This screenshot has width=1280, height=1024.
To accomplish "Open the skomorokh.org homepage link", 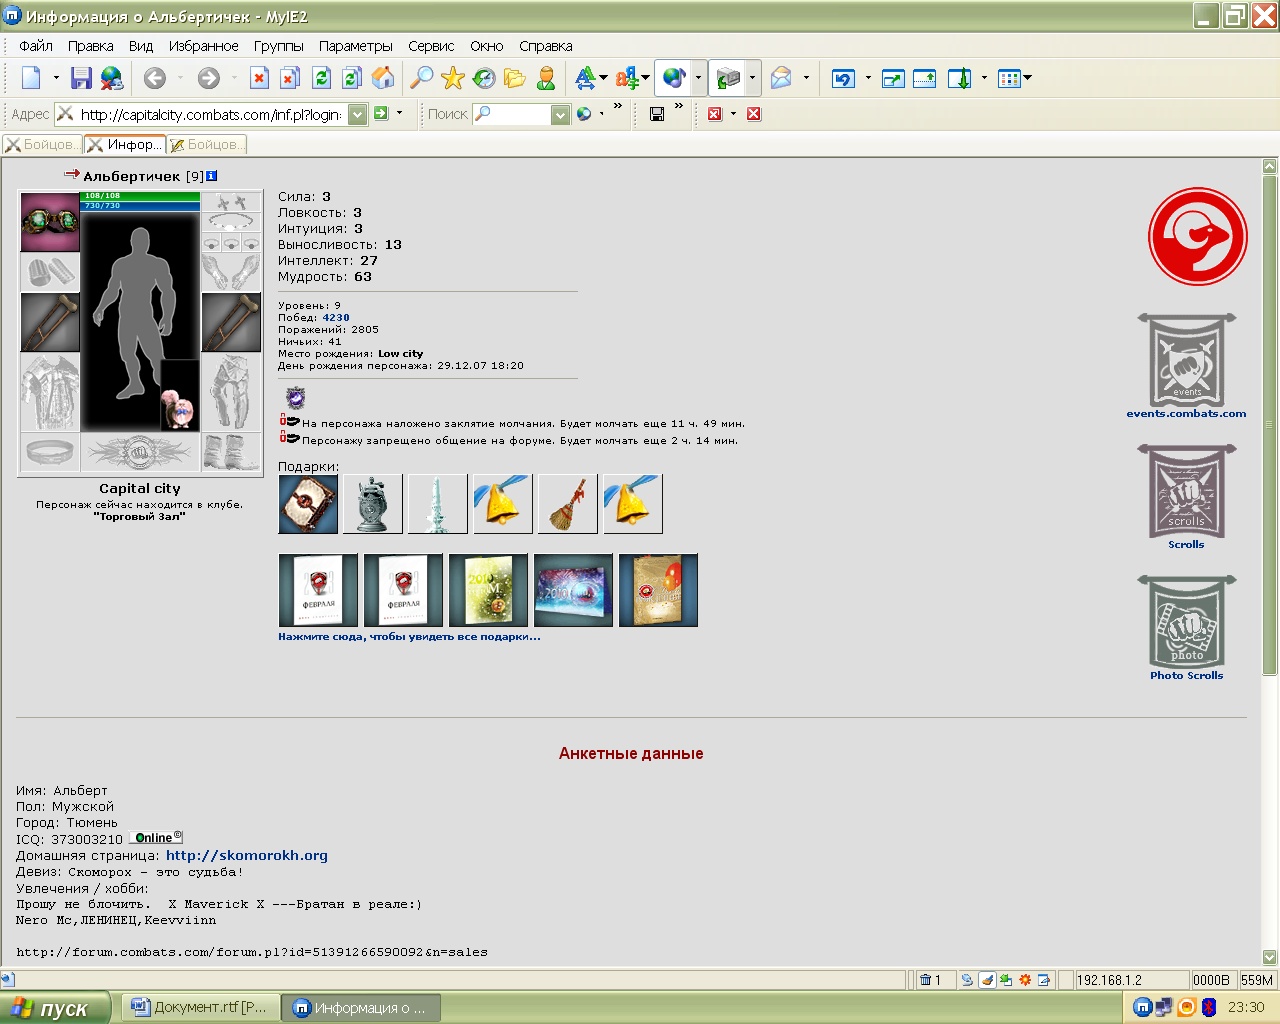I will tap(247, 855).
